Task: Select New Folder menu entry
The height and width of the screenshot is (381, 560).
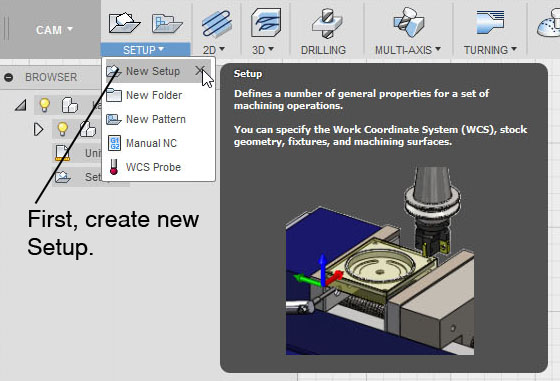Action: 158,95
